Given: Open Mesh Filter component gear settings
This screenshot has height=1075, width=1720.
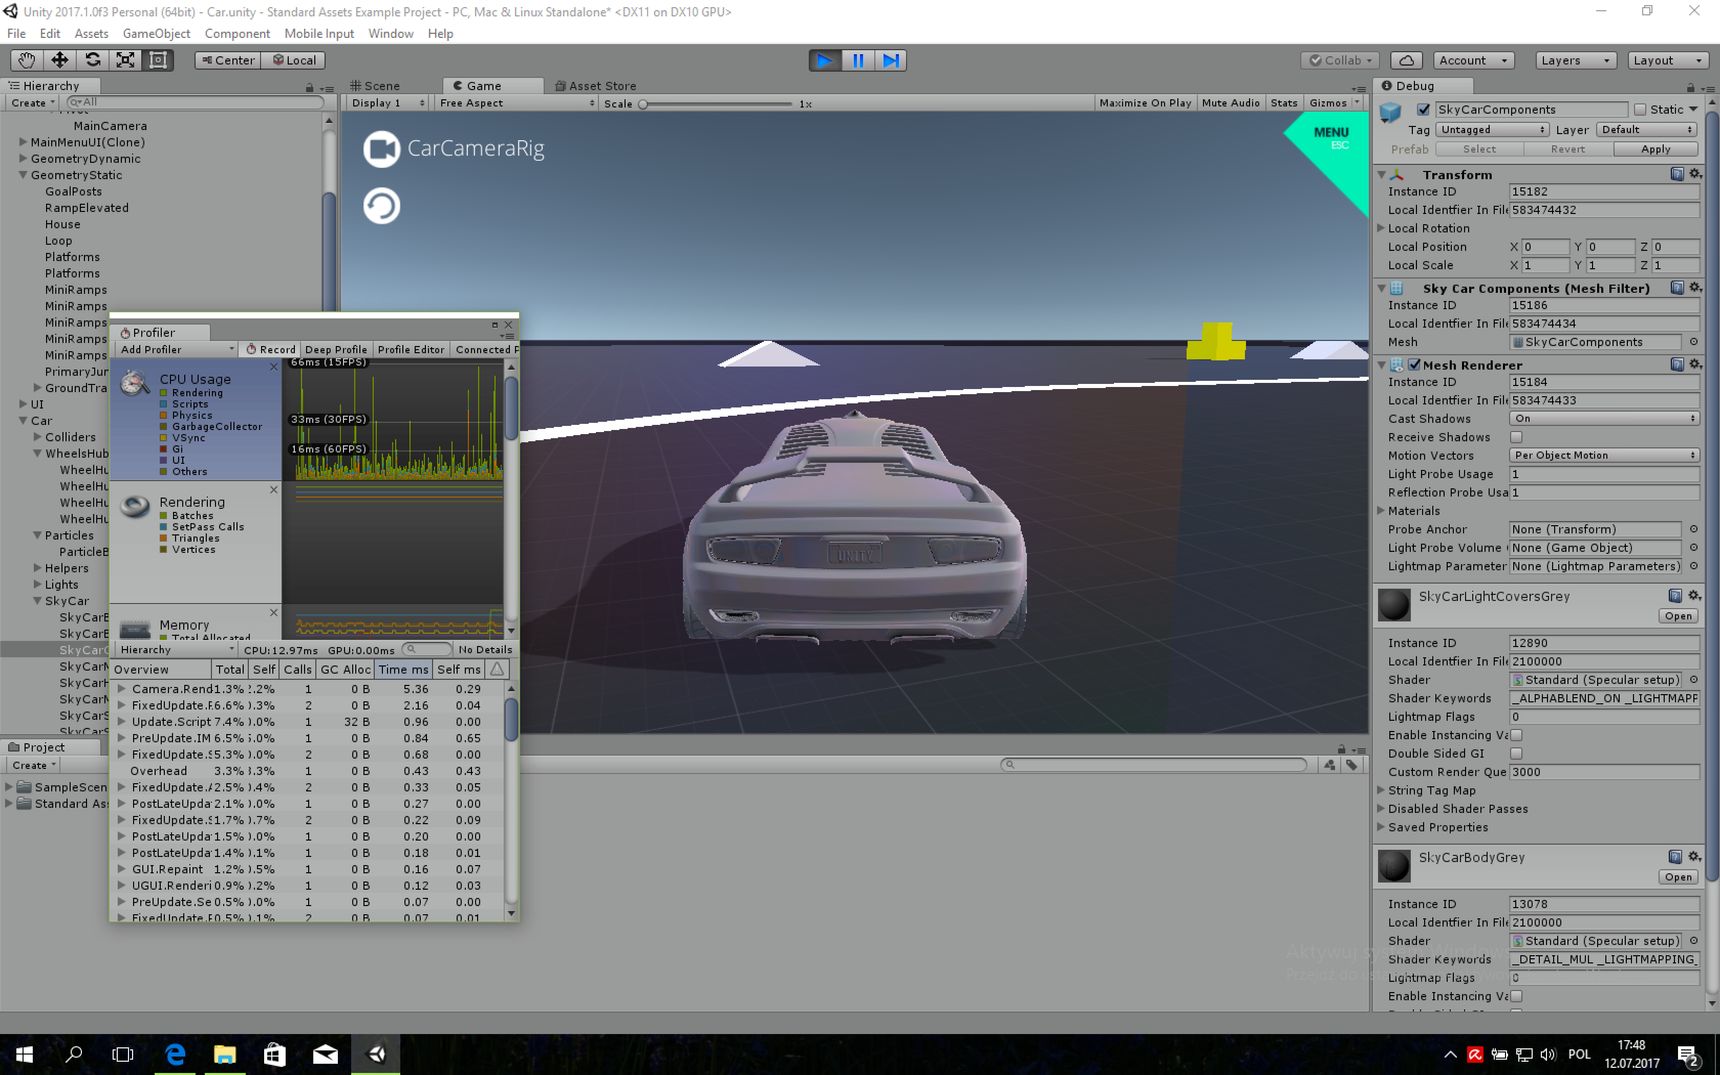Looking at the screenshot, I should click(1695, 288).
